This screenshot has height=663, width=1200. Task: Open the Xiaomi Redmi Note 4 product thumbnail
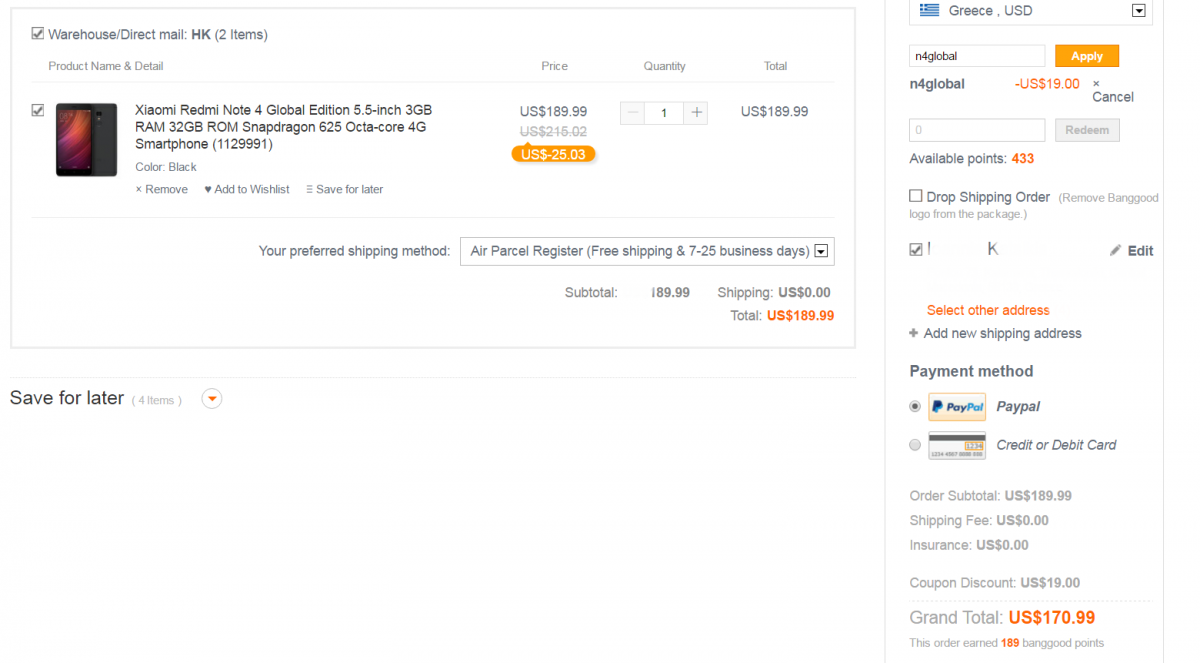point(86,140)
